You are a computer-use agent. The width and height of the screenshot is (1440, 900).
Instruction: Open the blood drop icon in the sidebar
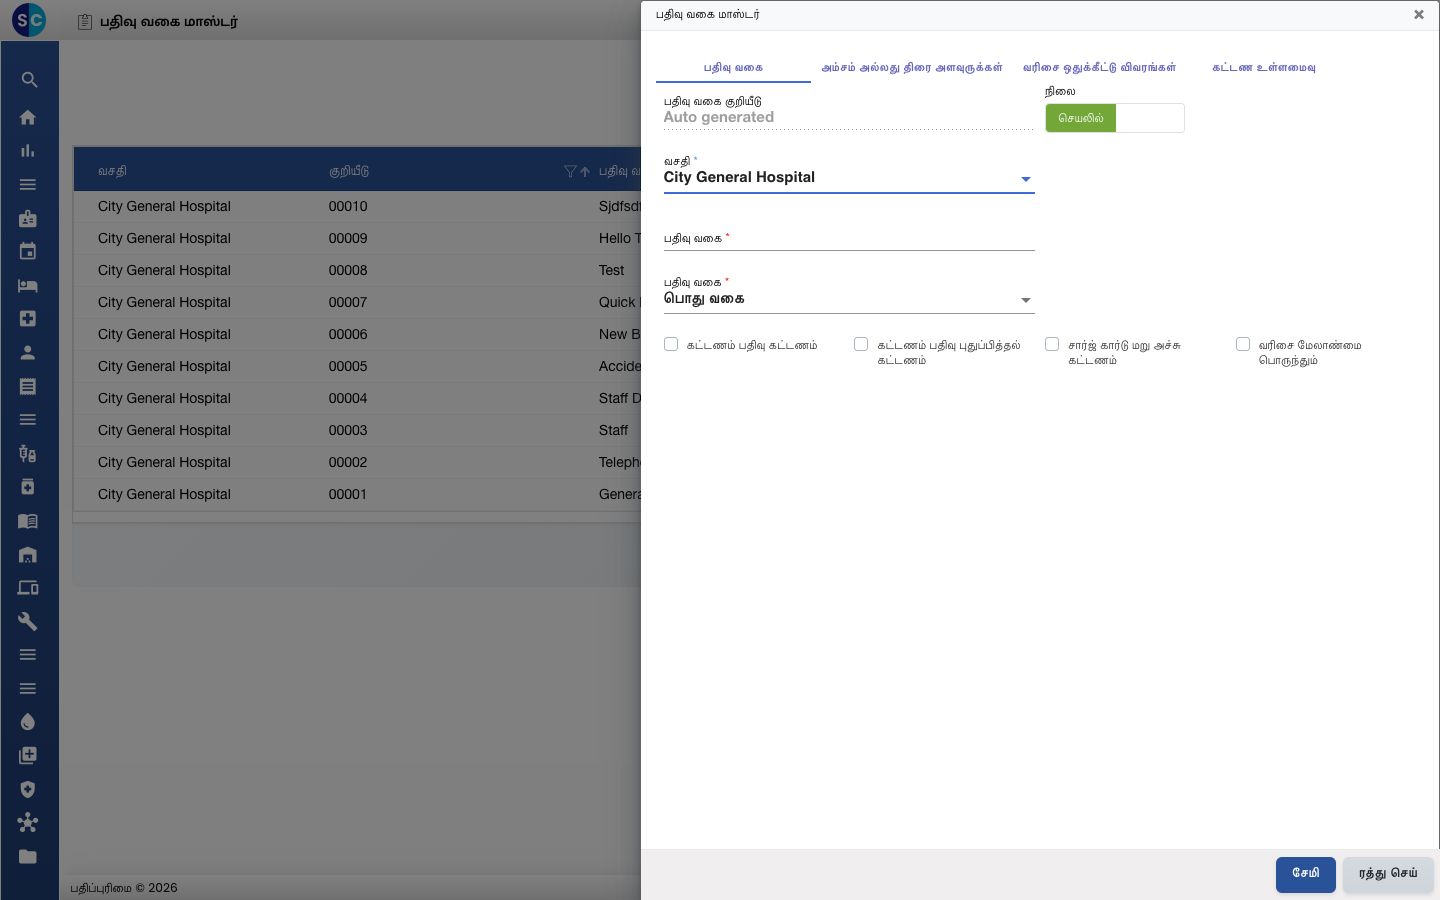[28, 722]
